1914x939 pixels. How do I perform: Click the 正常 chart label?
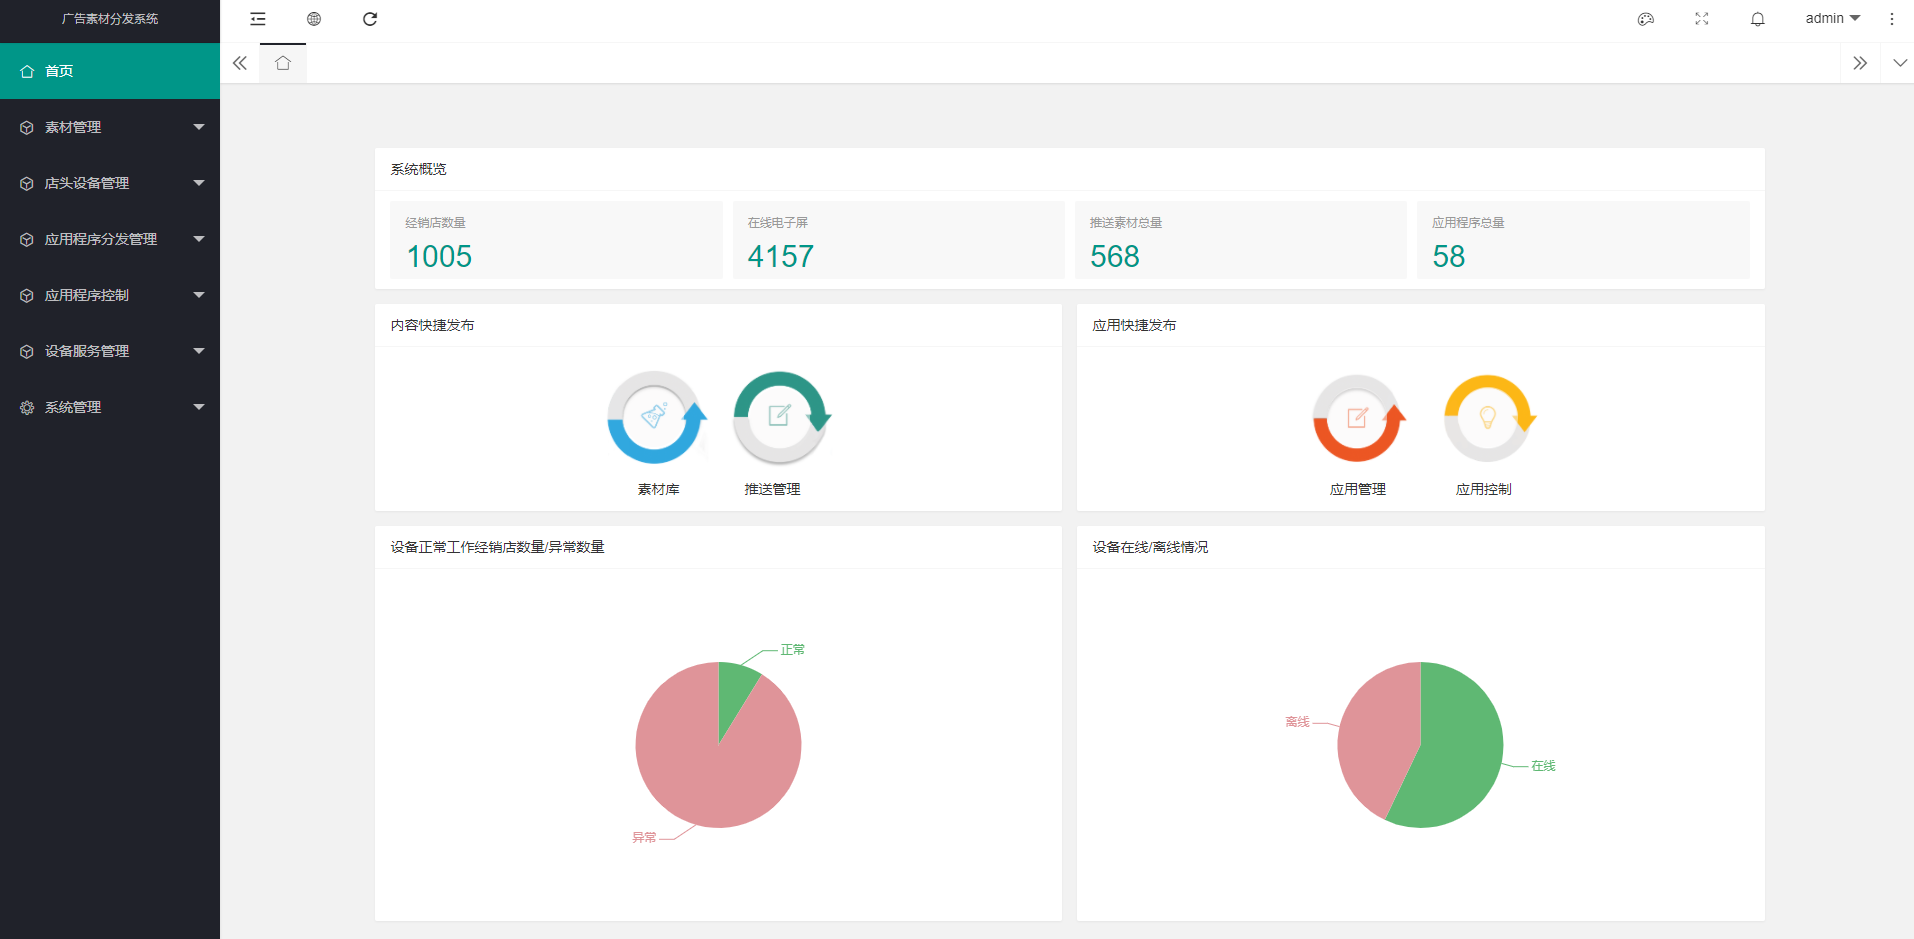(793, 650)
